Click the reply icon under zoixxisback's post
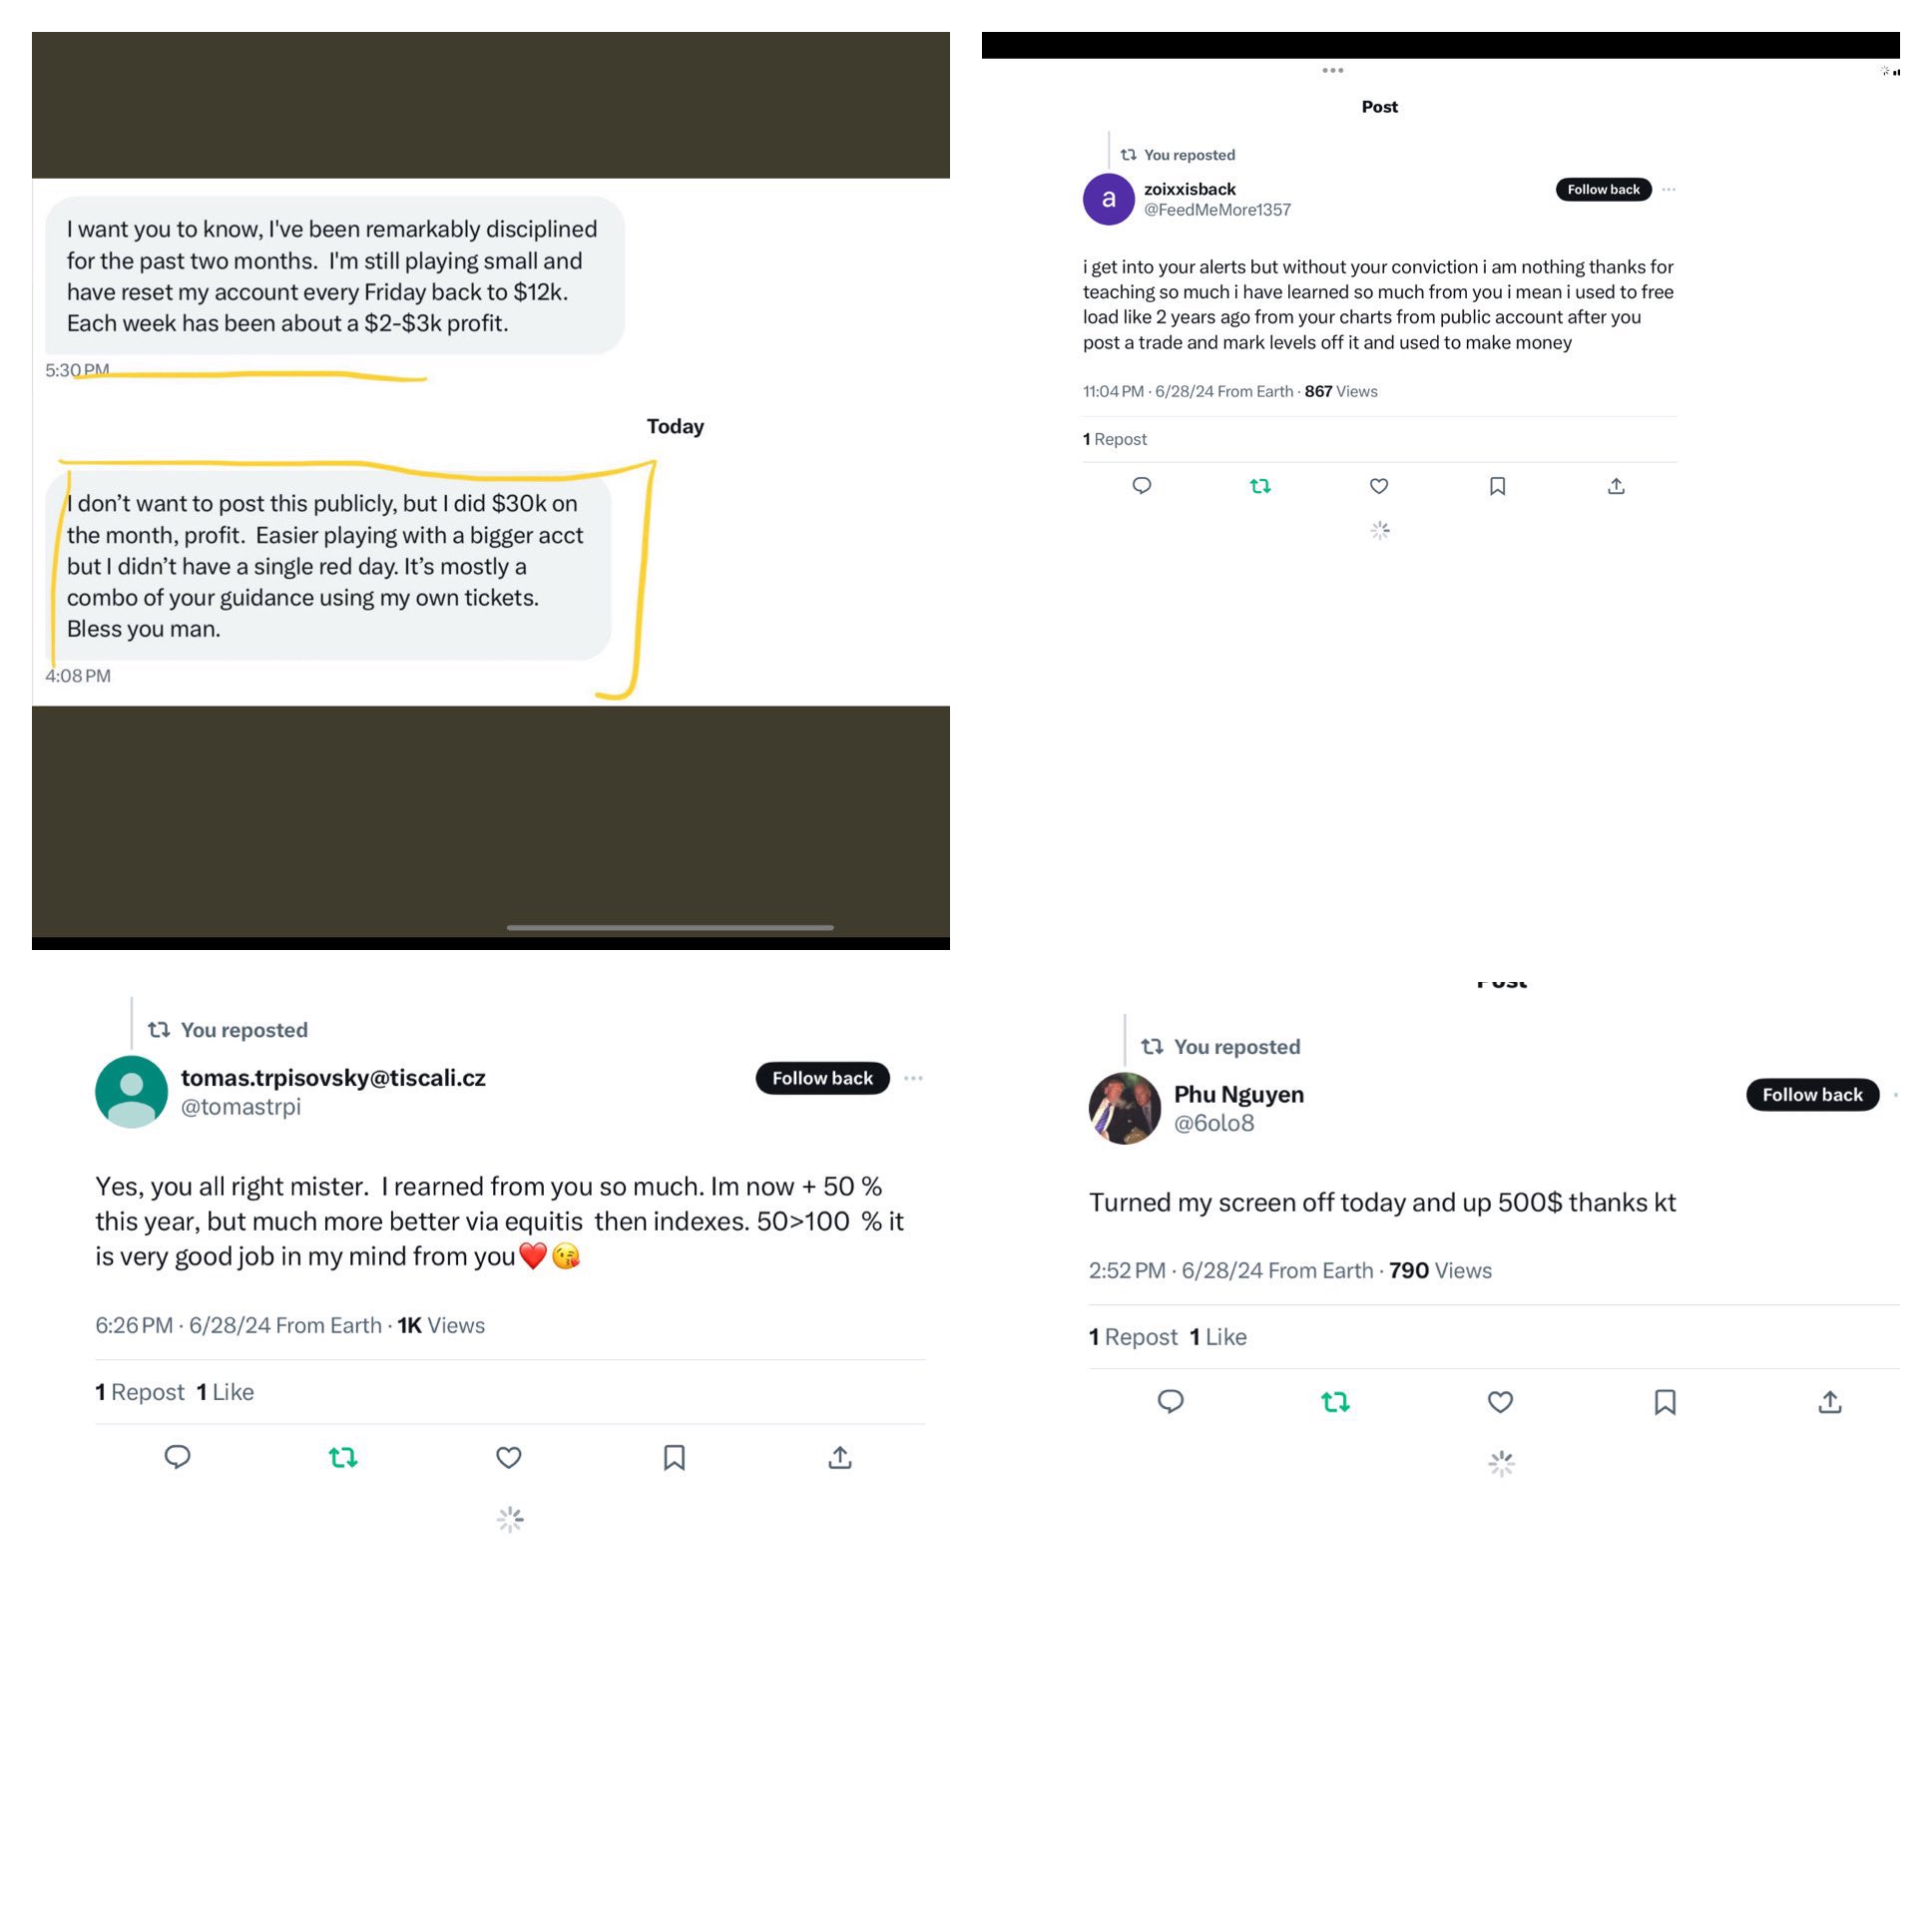This screenshot has width=1932, height=1932. [1141, 486]
